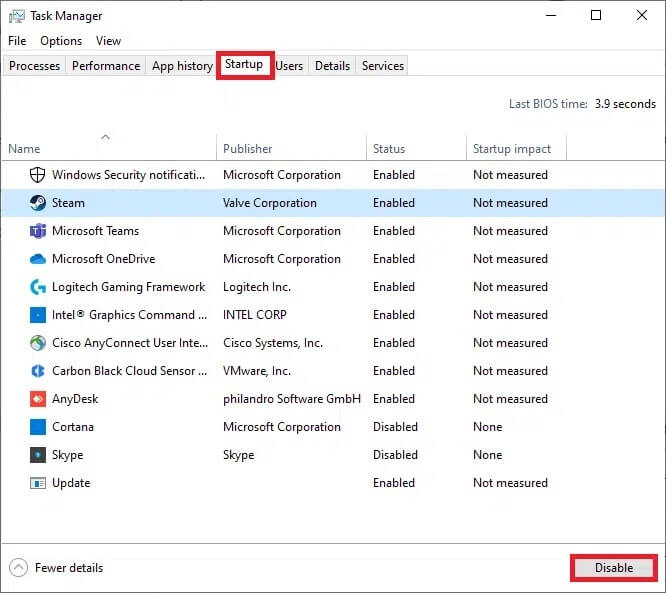Image resolution: width=666 pixels, height=593 pixels.
Task: Click the Logitech Gaming Framework icon
Action: point(38,287)
